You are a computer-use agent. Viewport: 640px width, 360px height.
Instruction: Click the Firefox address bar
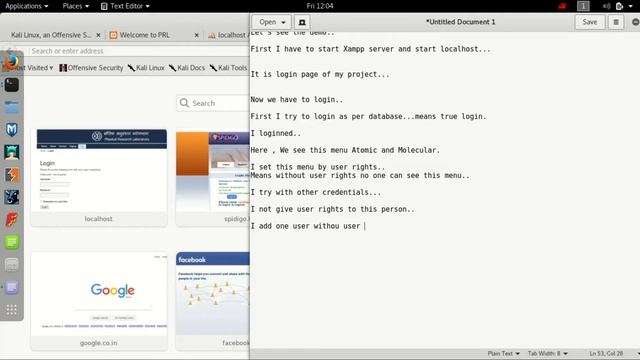click(139, 51)
